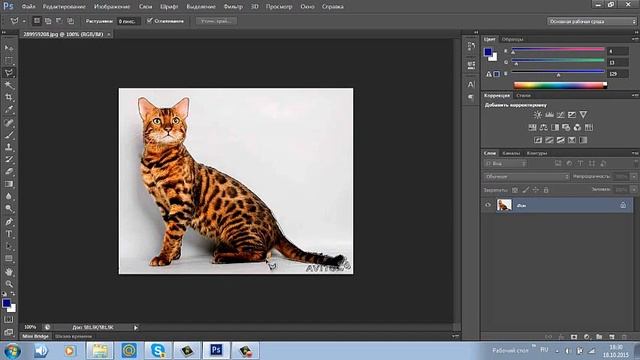Open the workspace switcher dropdown

[x=592, y=21]
